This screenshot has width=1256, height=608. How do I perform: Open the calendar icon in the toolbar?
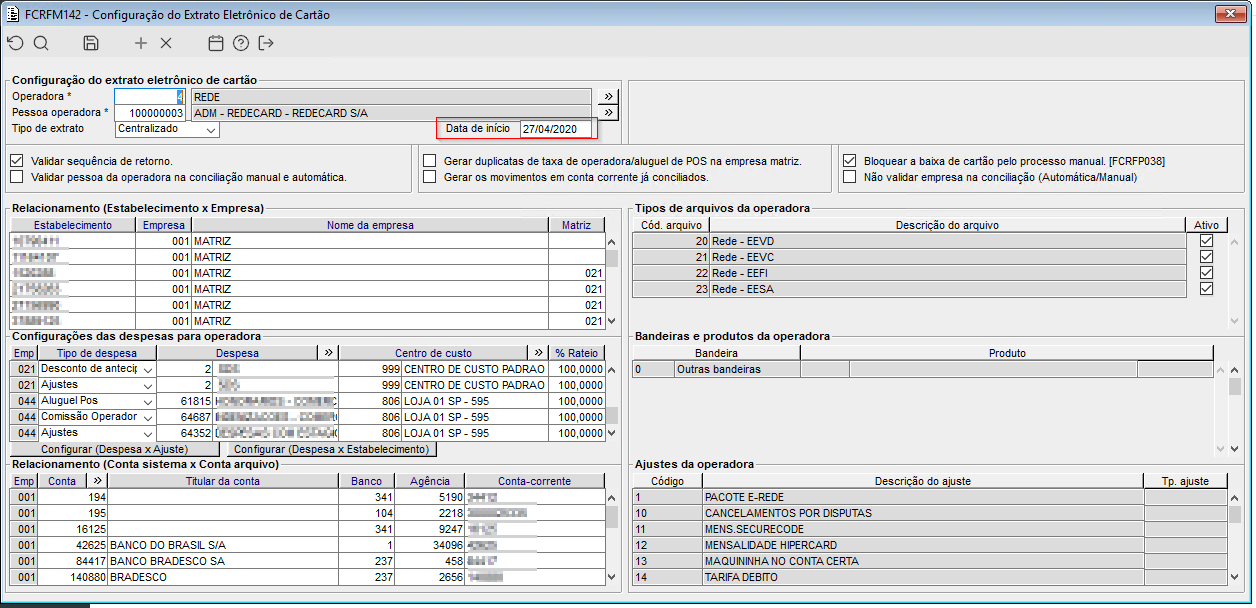coord(215,43)
